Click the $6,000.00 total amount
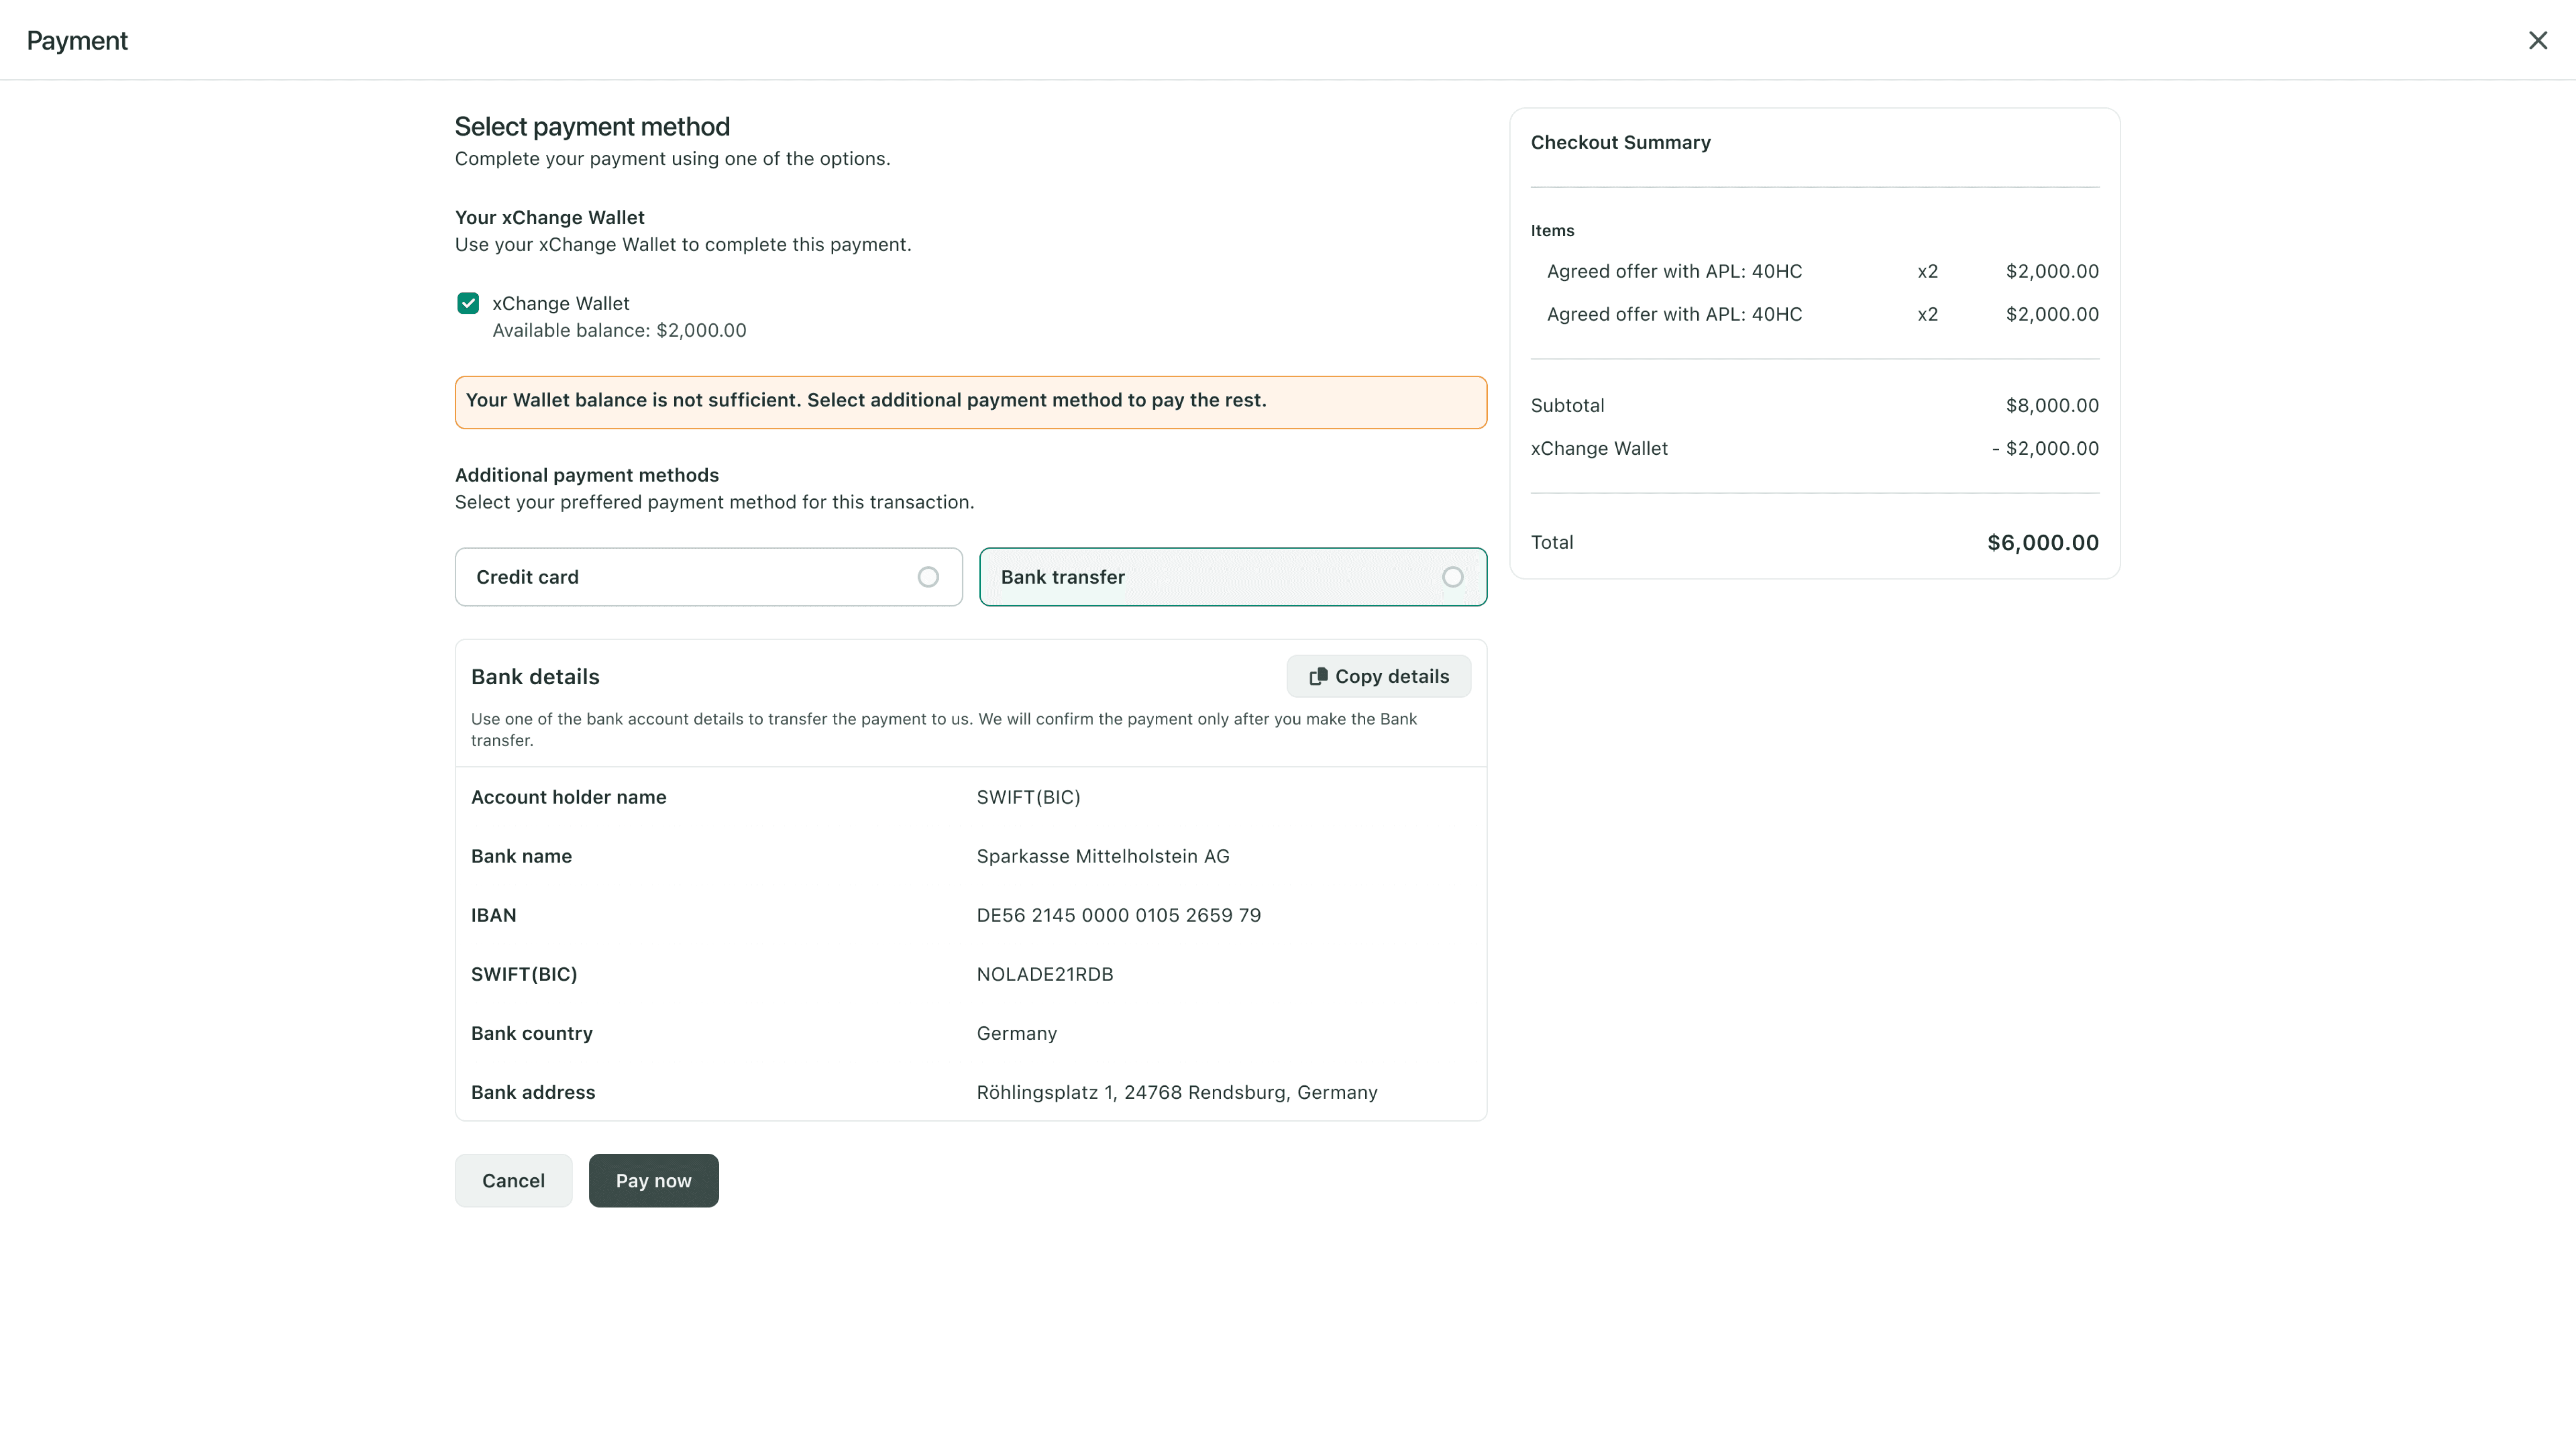The height and width of the screenshot is (1449, 2576). (x=2043, y=542)
